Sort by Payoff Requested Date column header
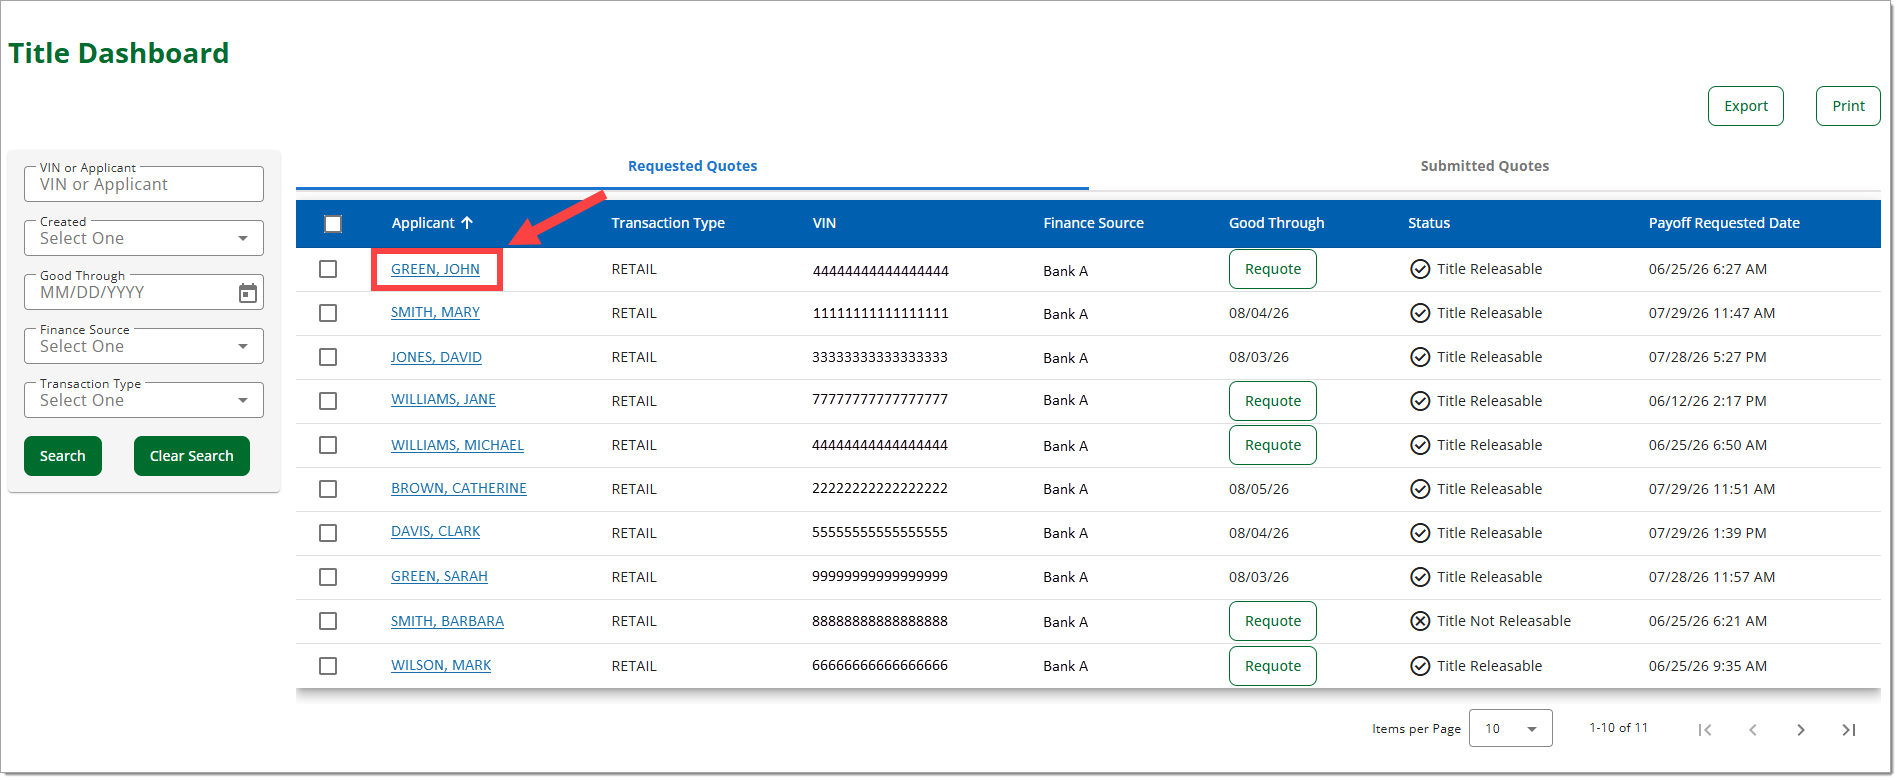This screenshot has height=780, width=1898. [1724, 223]
